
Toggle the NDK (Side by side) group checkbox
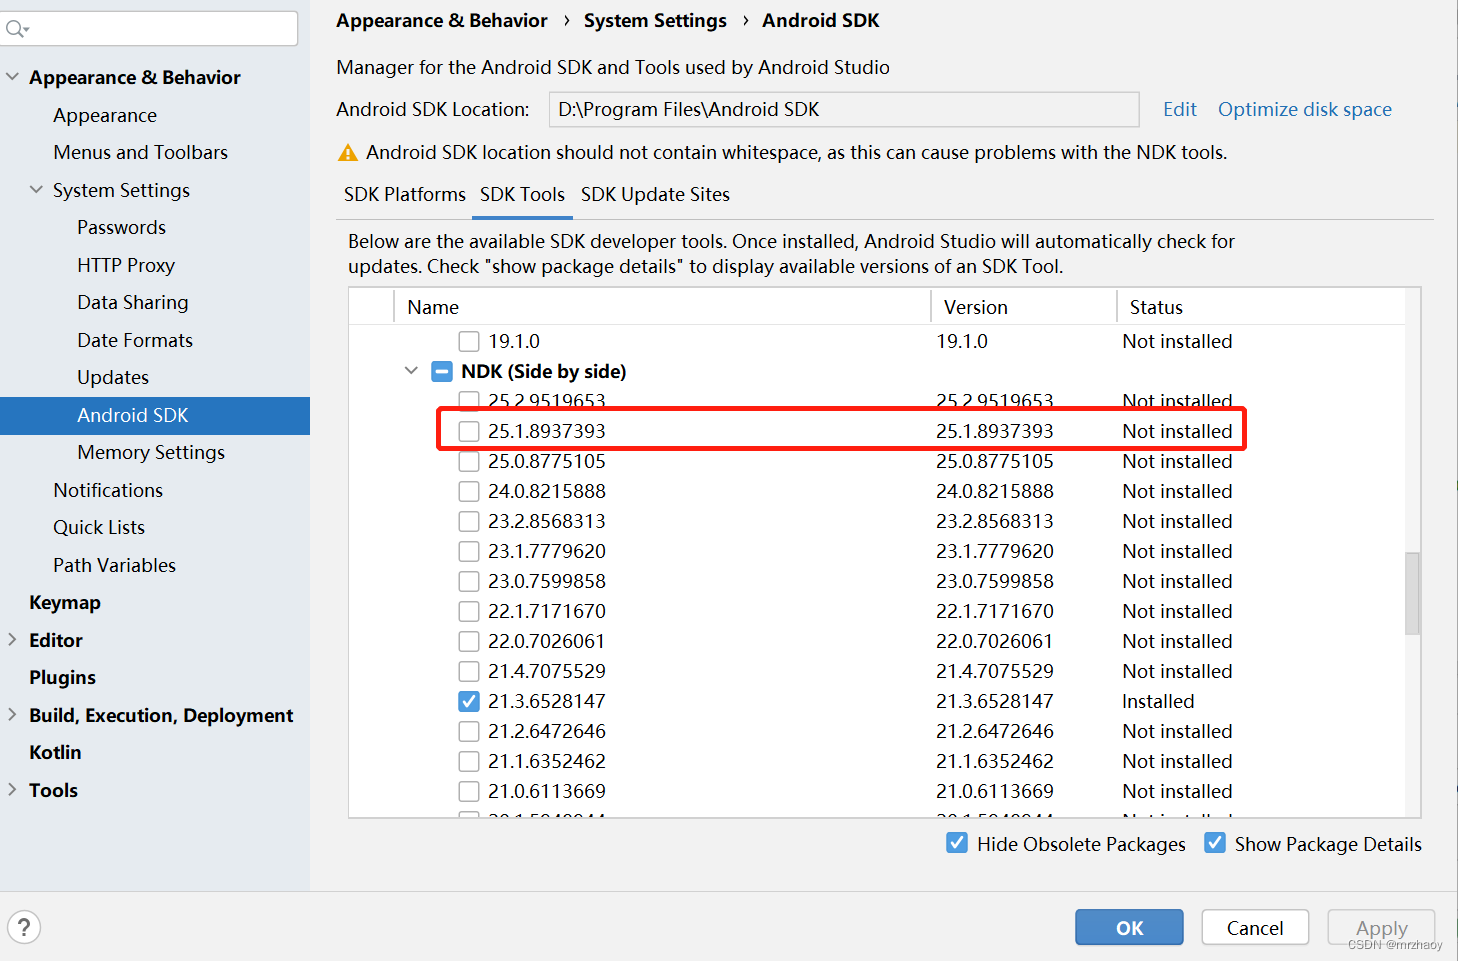coord(442,371)
